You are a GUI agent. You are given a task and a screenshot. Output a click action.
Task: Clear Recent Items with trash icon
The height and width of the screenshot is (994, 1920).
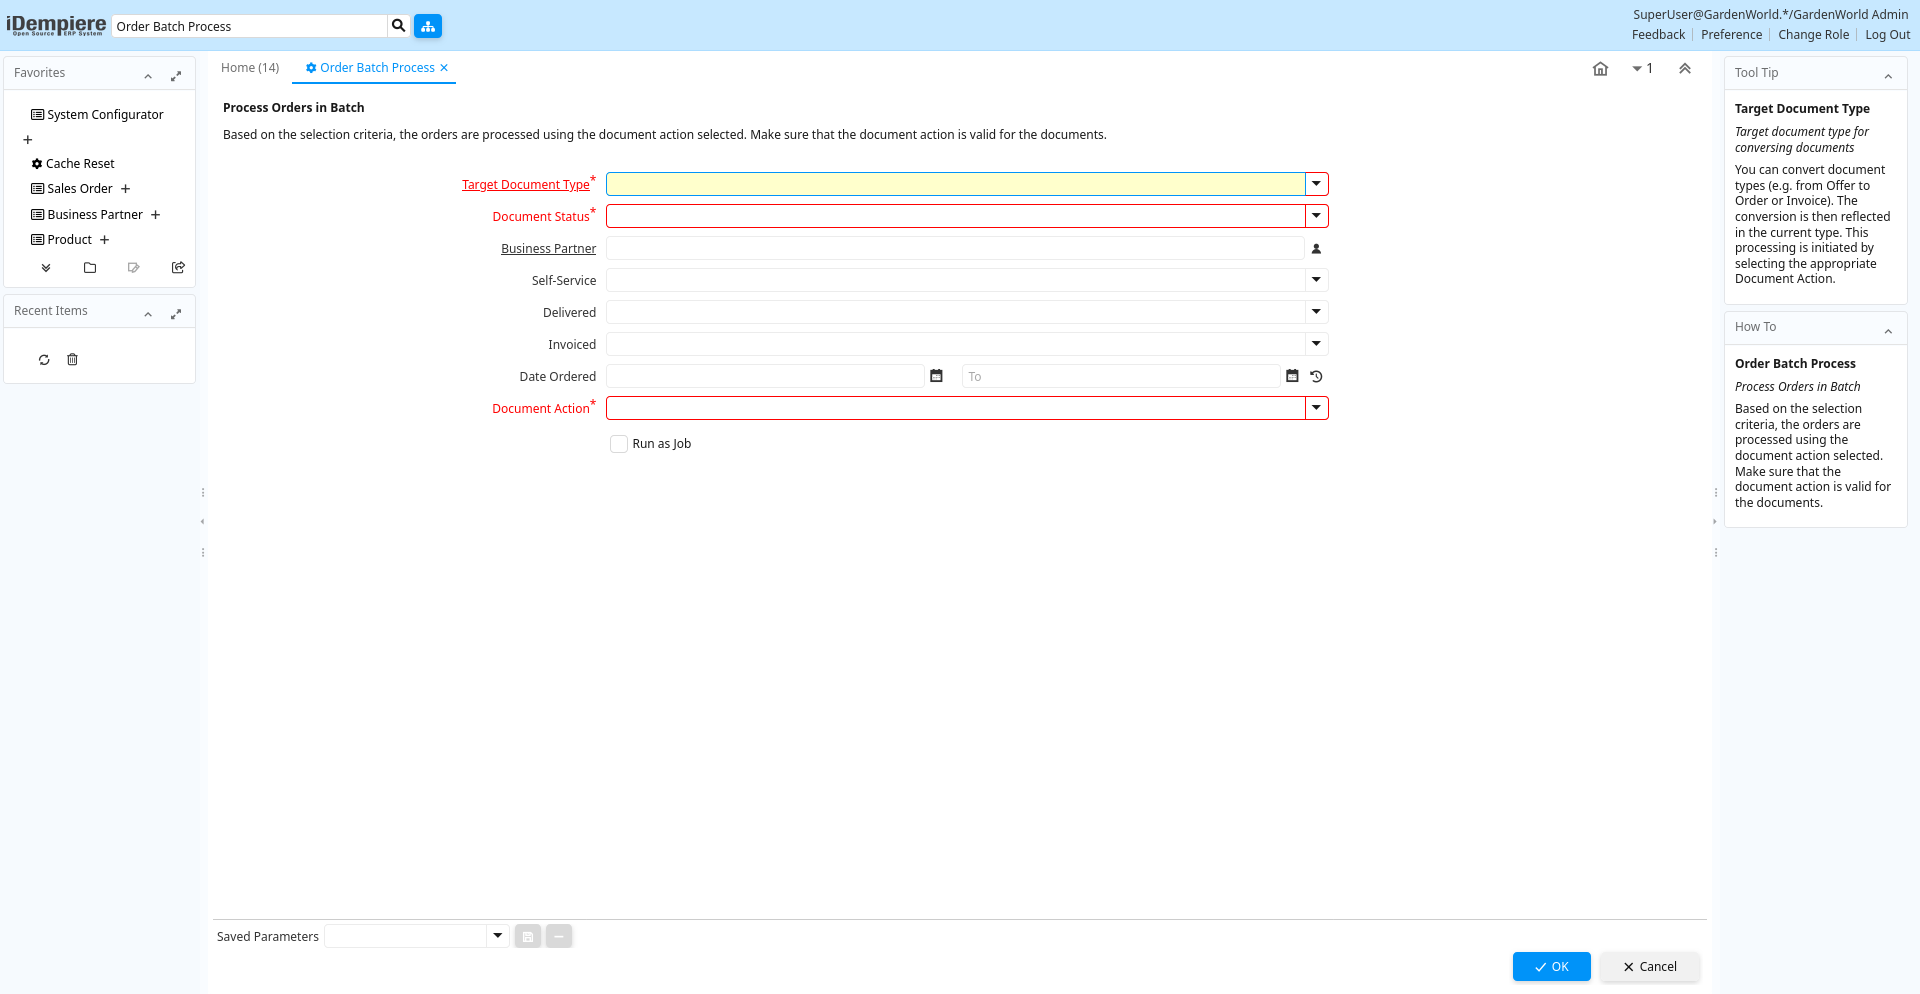(72, 360)
